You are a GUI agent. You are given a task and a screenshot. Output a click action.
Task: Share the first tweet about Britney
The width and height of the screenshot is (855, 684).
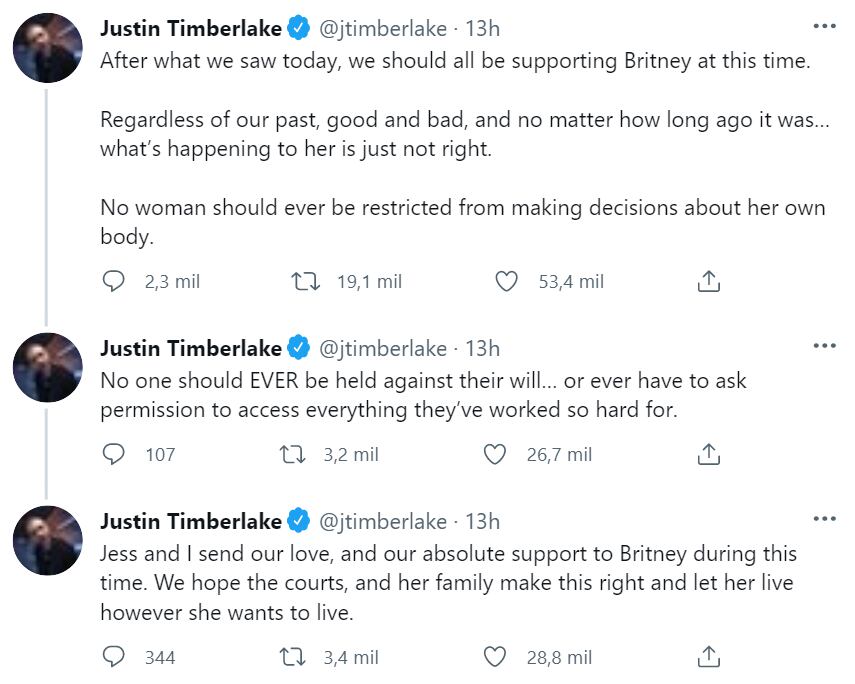coord(708,282)
